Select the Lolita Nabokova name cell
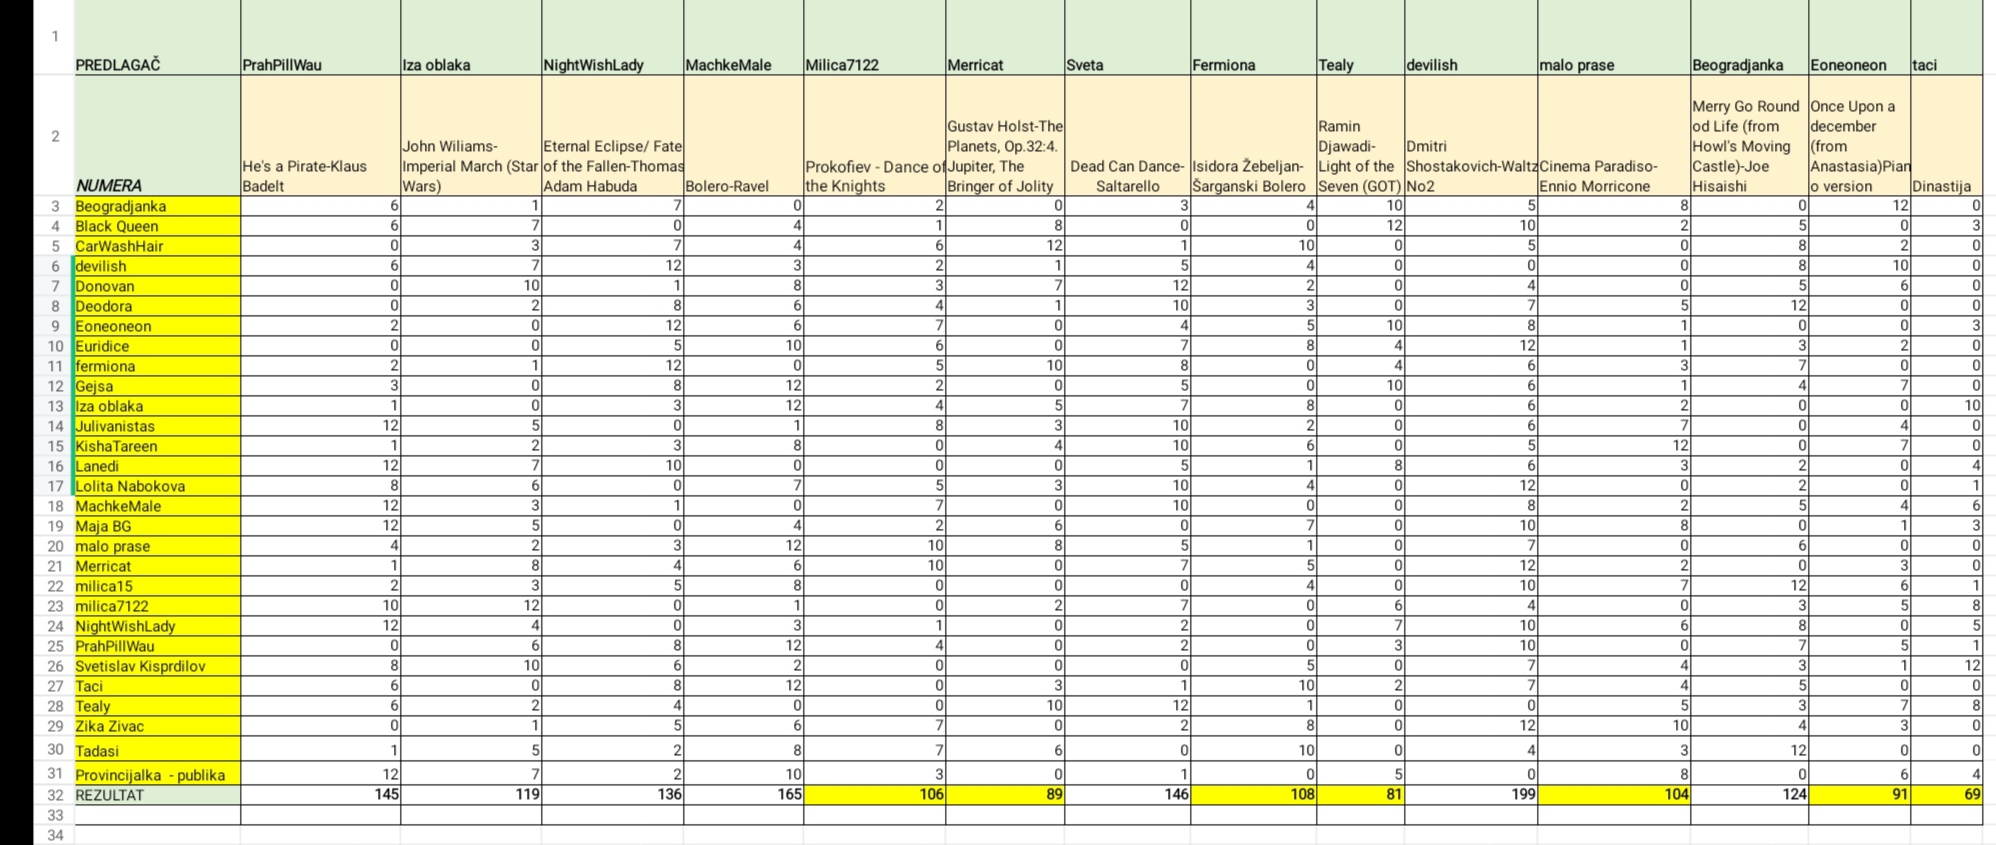 point(157,486)
